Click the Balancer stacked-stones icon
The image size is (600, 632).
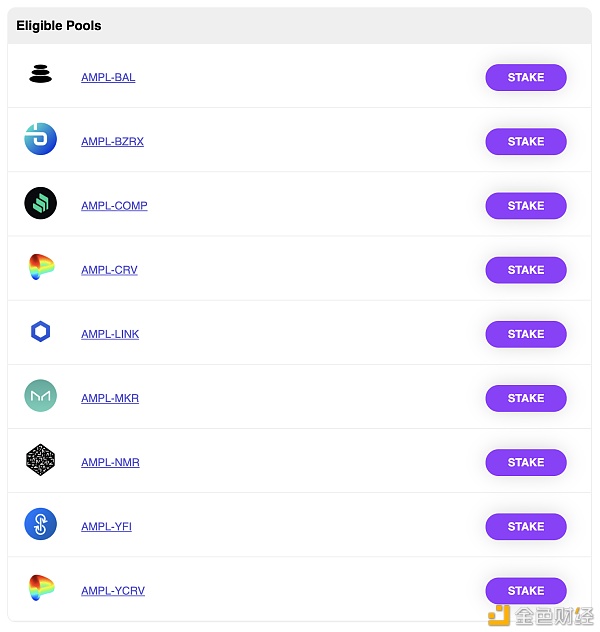(40, 74)
